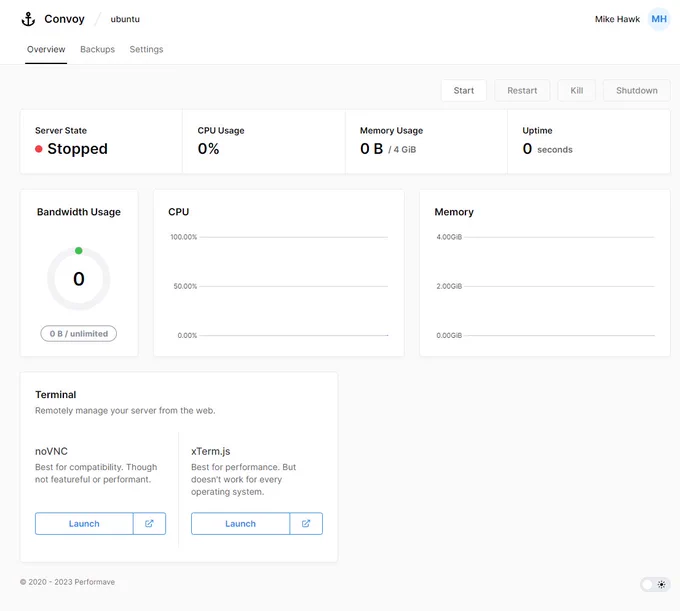Click the Memory chart heading

[x=454, y=212]
